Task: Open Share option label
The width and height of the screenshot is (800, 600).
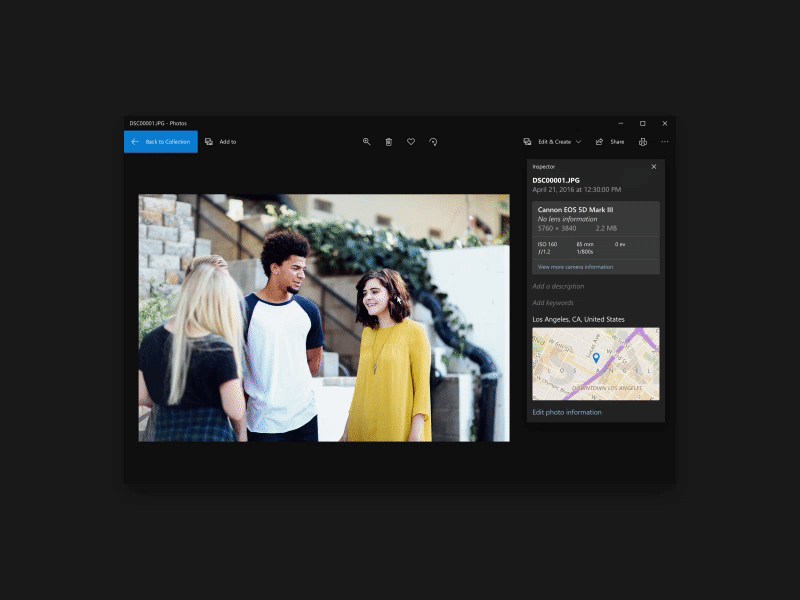Action: (x=617, y=142)
